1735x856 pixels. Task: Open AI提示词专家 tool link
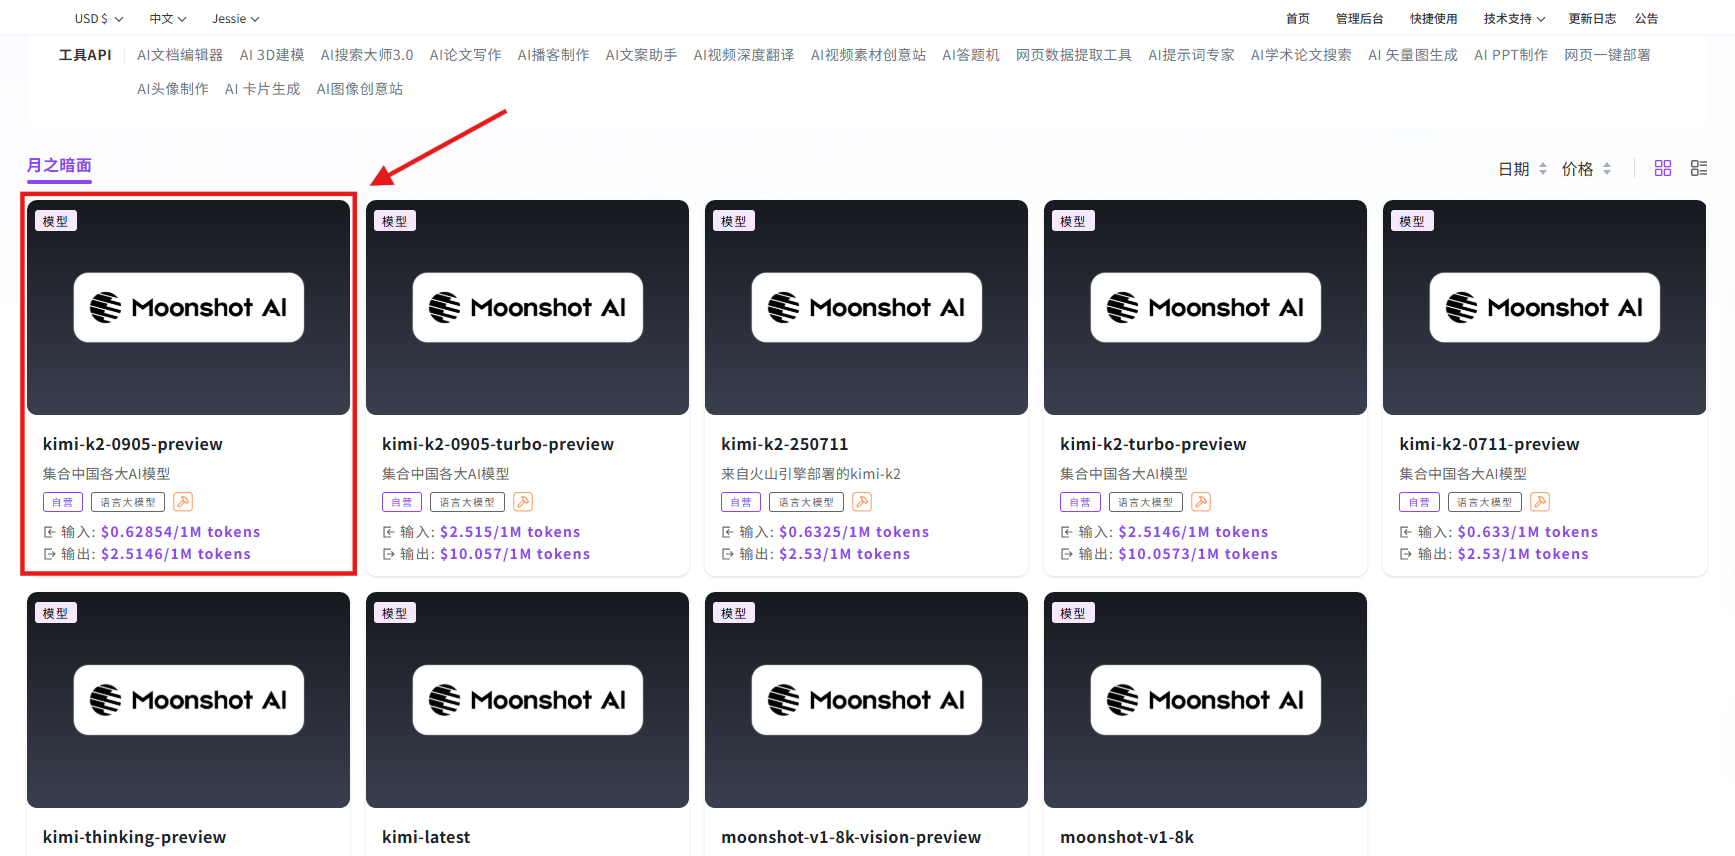pyautogui.click(x=1192, y=55)
